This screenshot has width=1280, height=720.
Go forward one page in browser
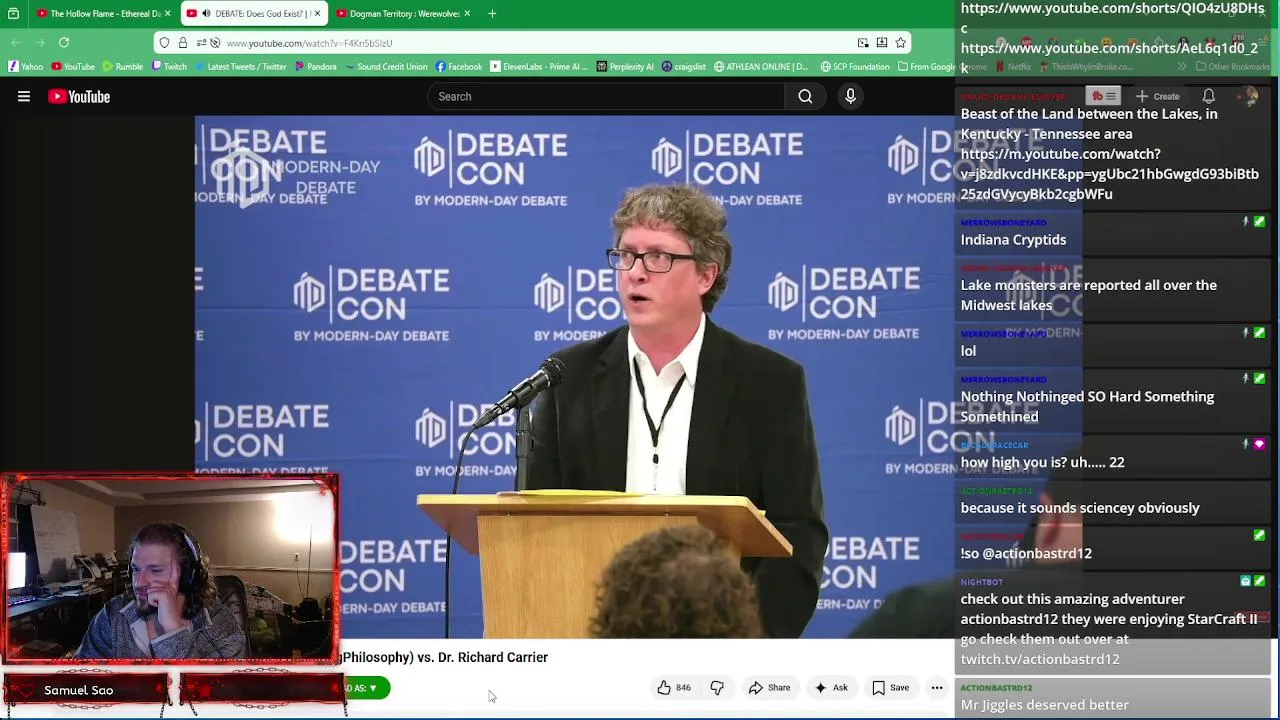pos(41,42)
